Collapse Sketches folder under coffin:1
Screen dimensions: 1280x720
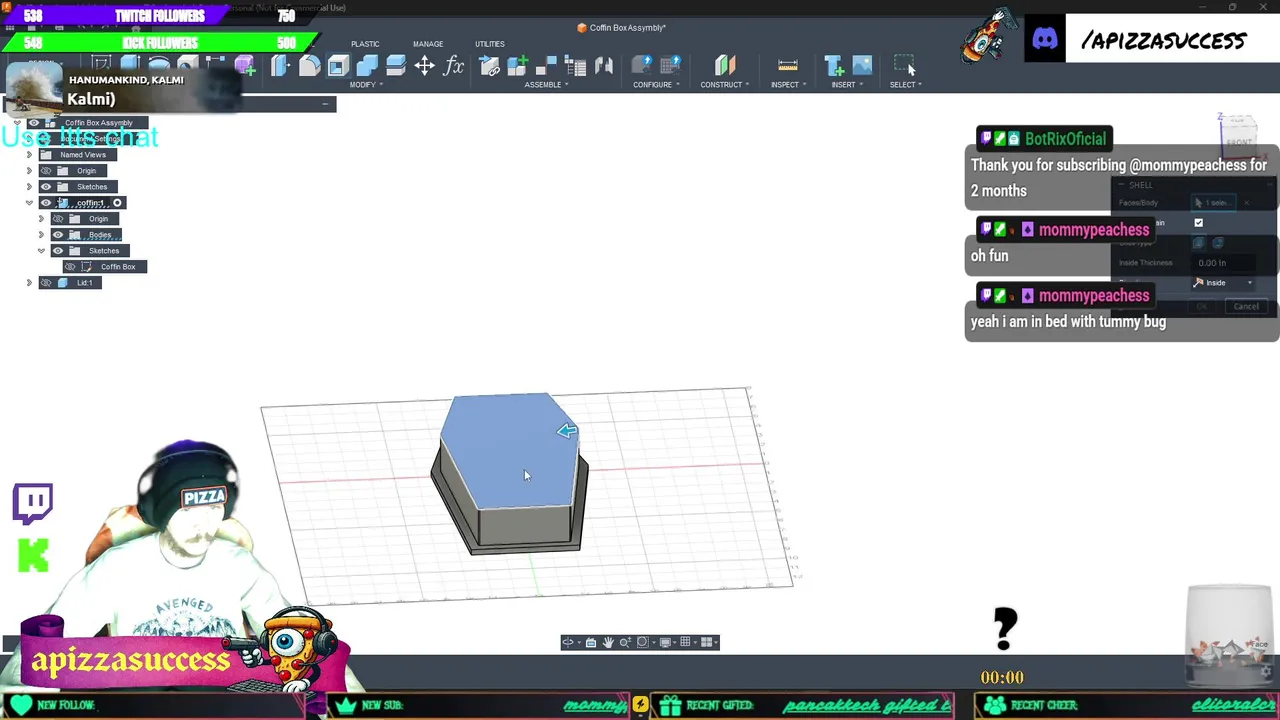pos(41,251)
